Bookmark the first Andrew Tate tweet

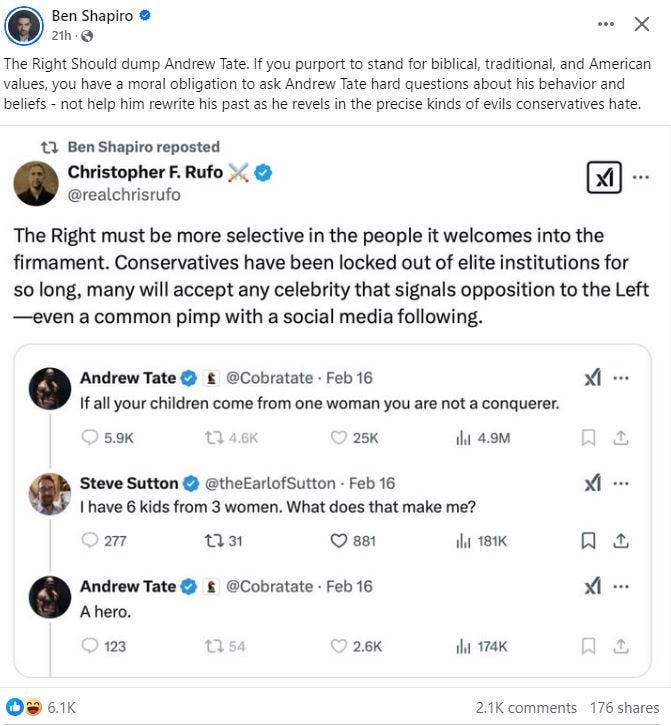click(589, 437)
